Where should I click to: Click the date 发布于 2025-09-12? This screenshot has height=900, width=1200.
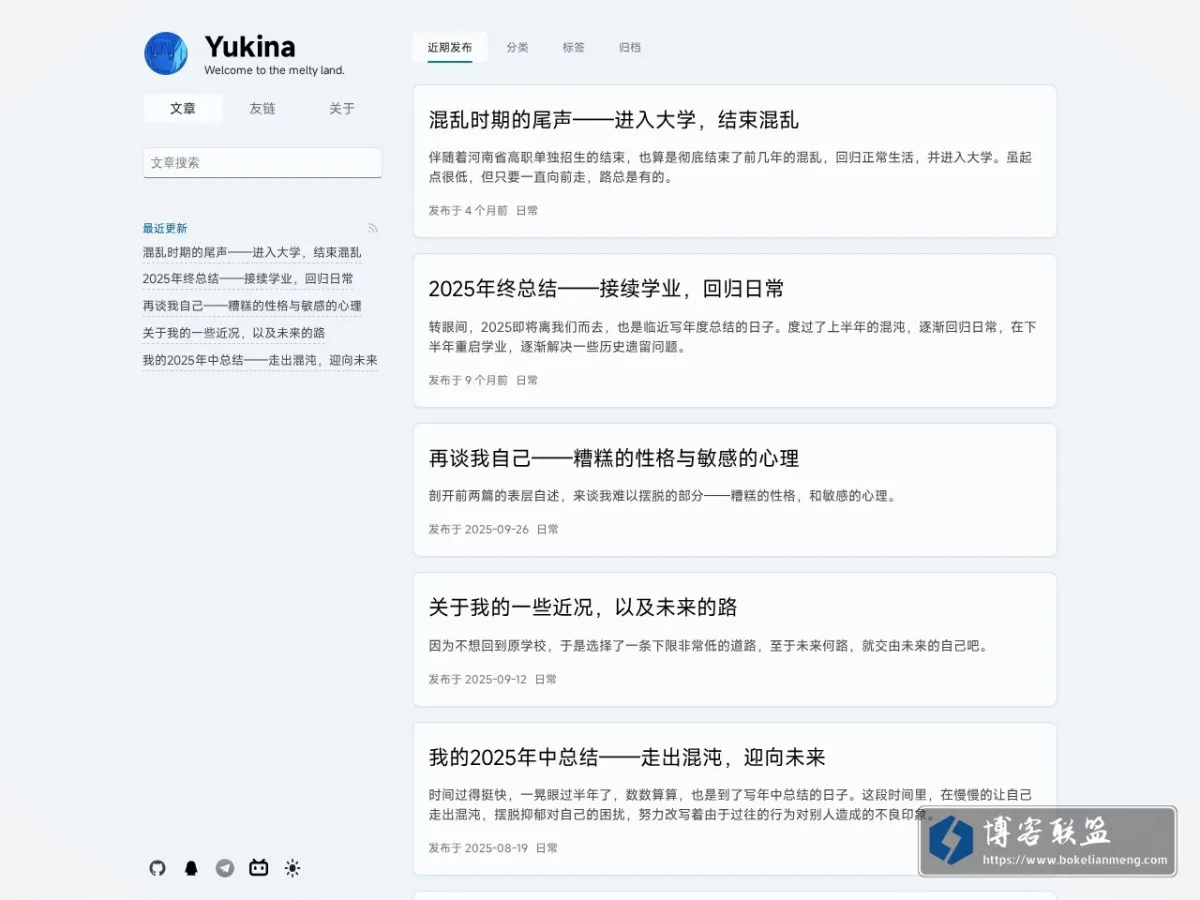pos(477,679)
